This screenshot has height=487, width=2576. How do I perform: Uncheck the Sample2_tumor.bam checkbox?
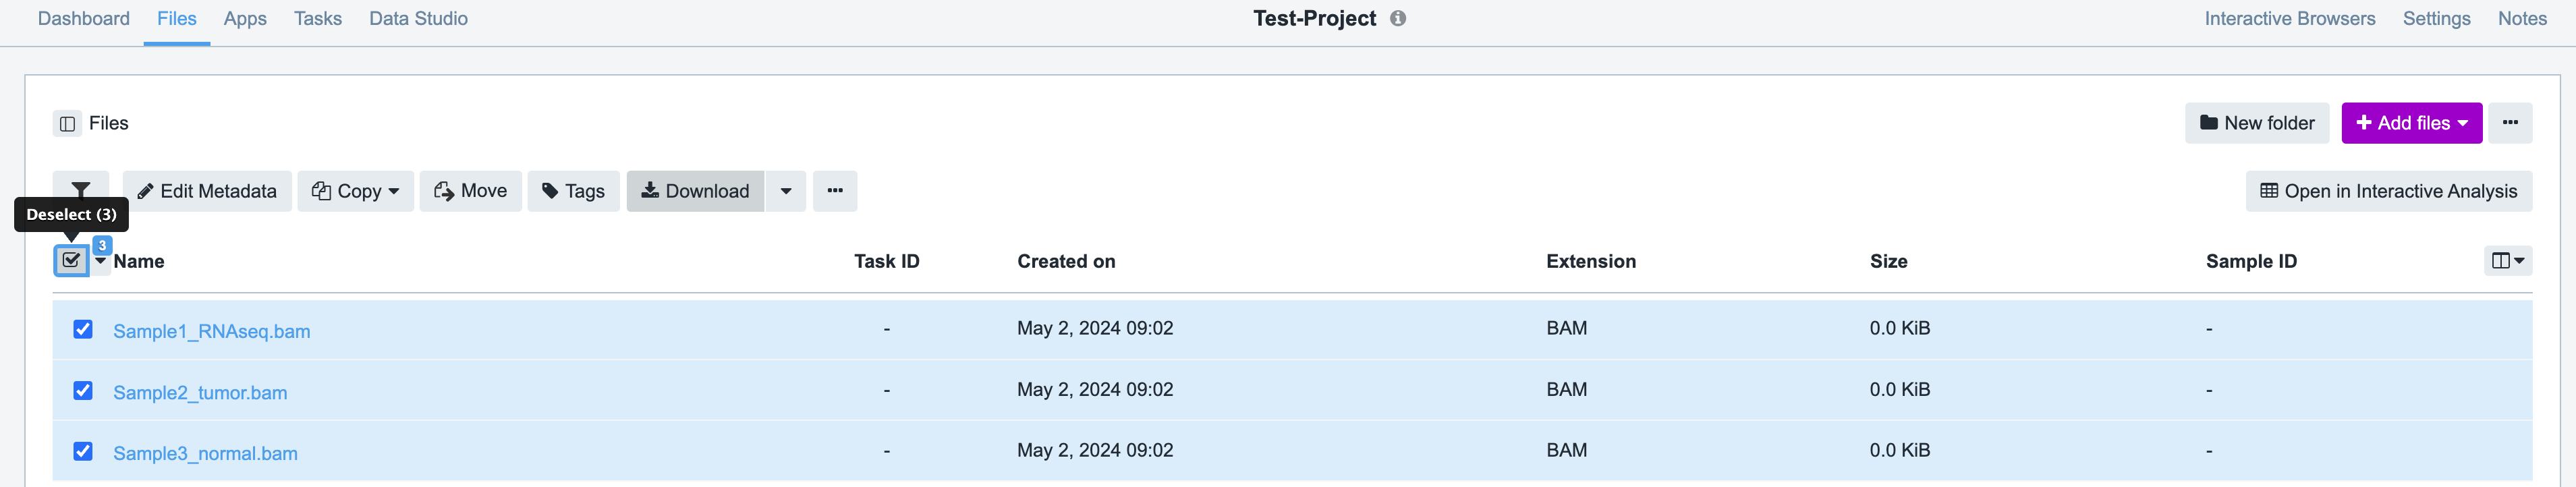[x=83, y=390]
